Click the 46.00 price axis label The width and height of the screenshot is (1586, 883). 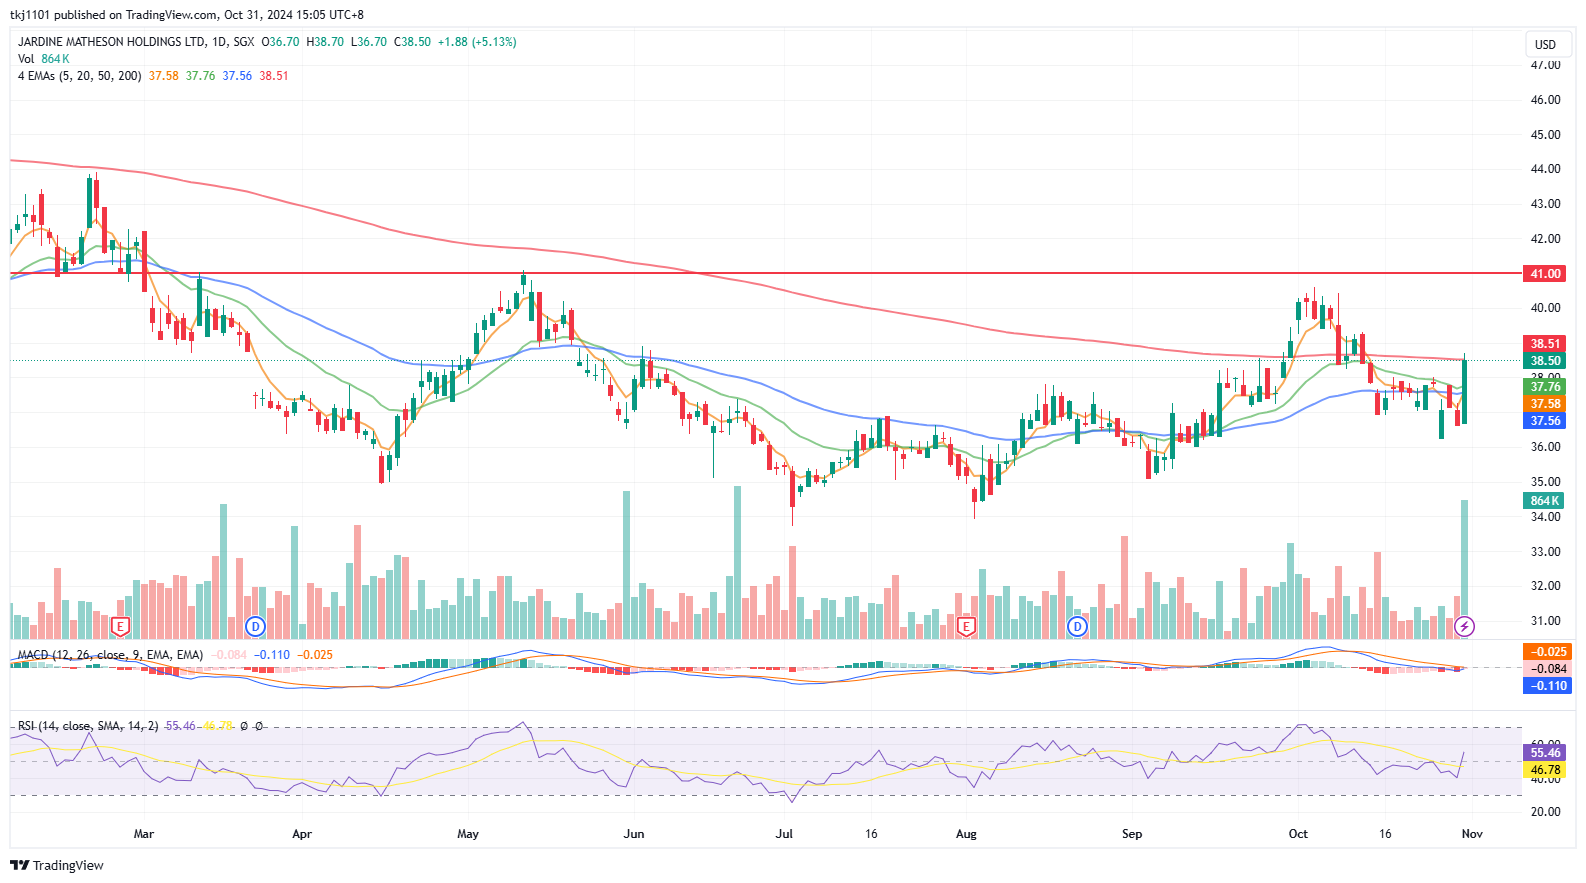tap(1545, 100)
